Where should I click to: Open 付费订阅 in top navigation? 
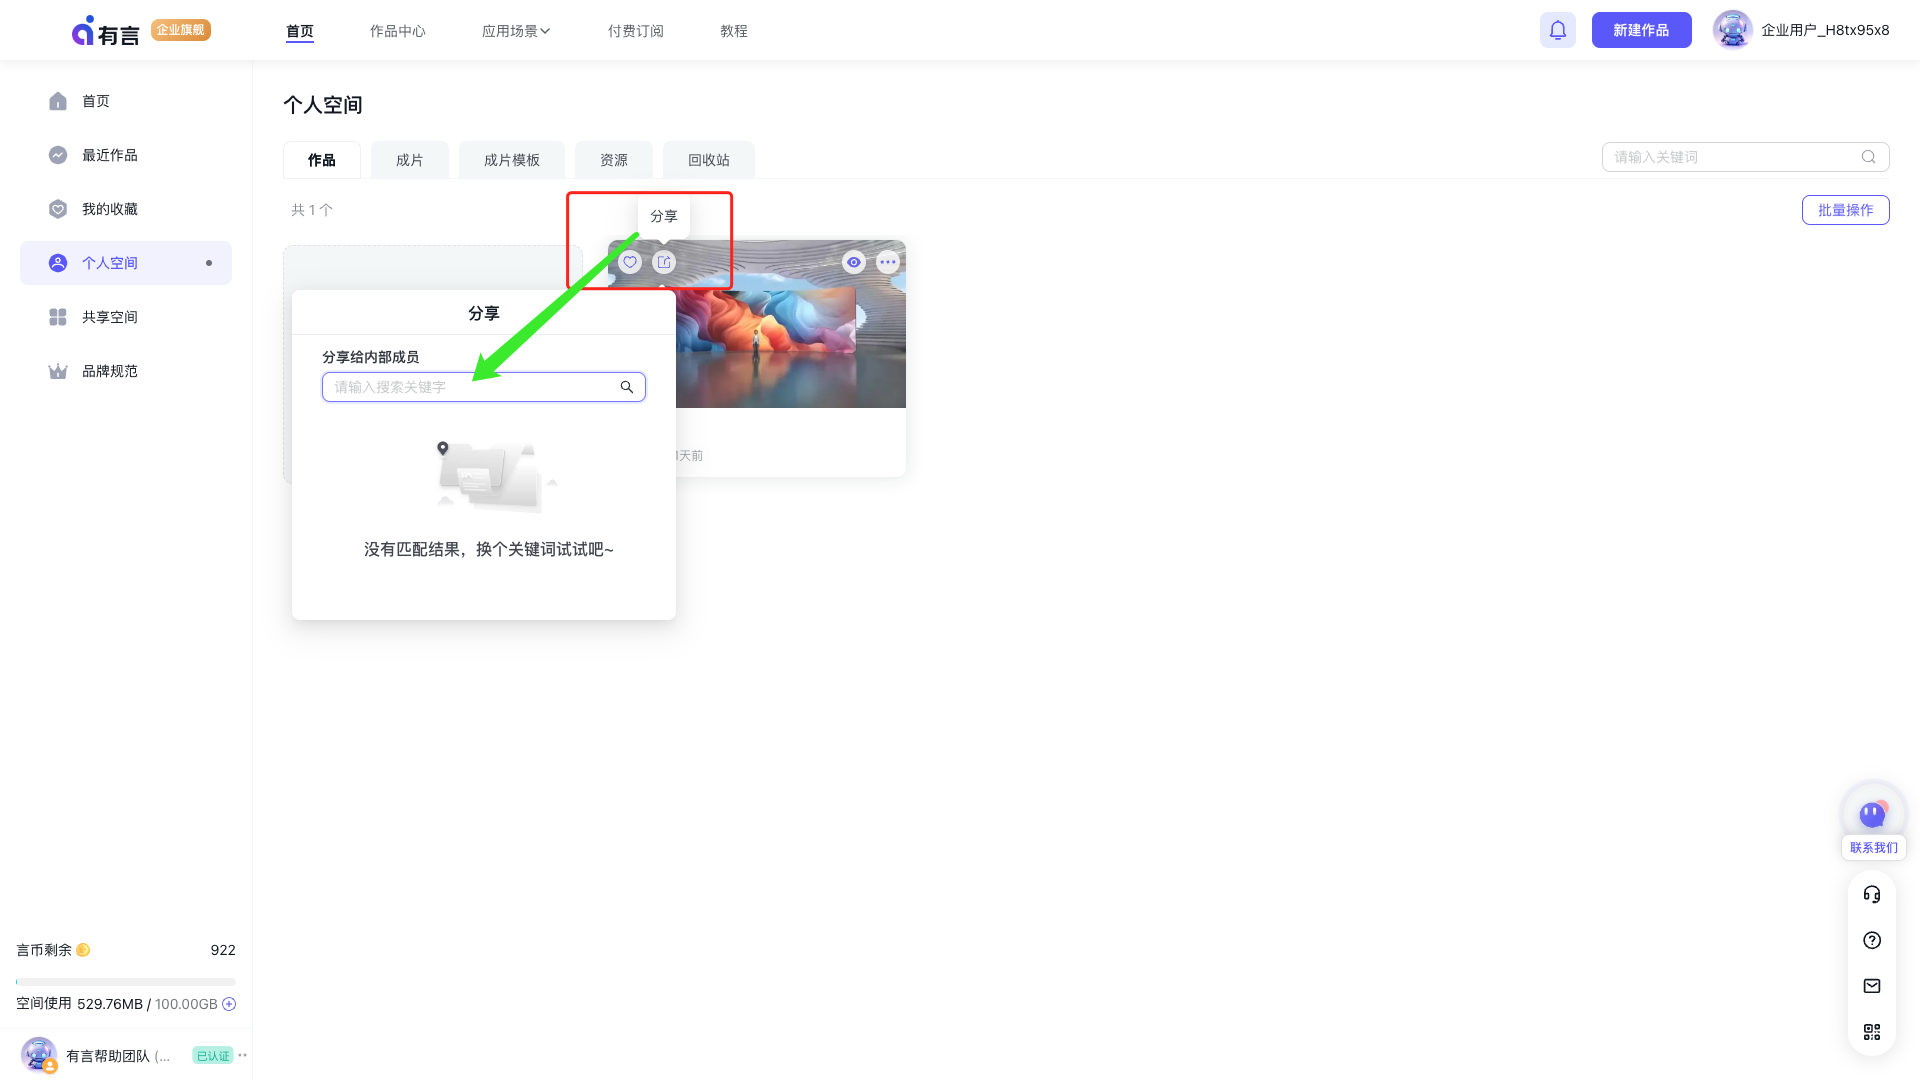pyautogui.click(x=636, y=31)
